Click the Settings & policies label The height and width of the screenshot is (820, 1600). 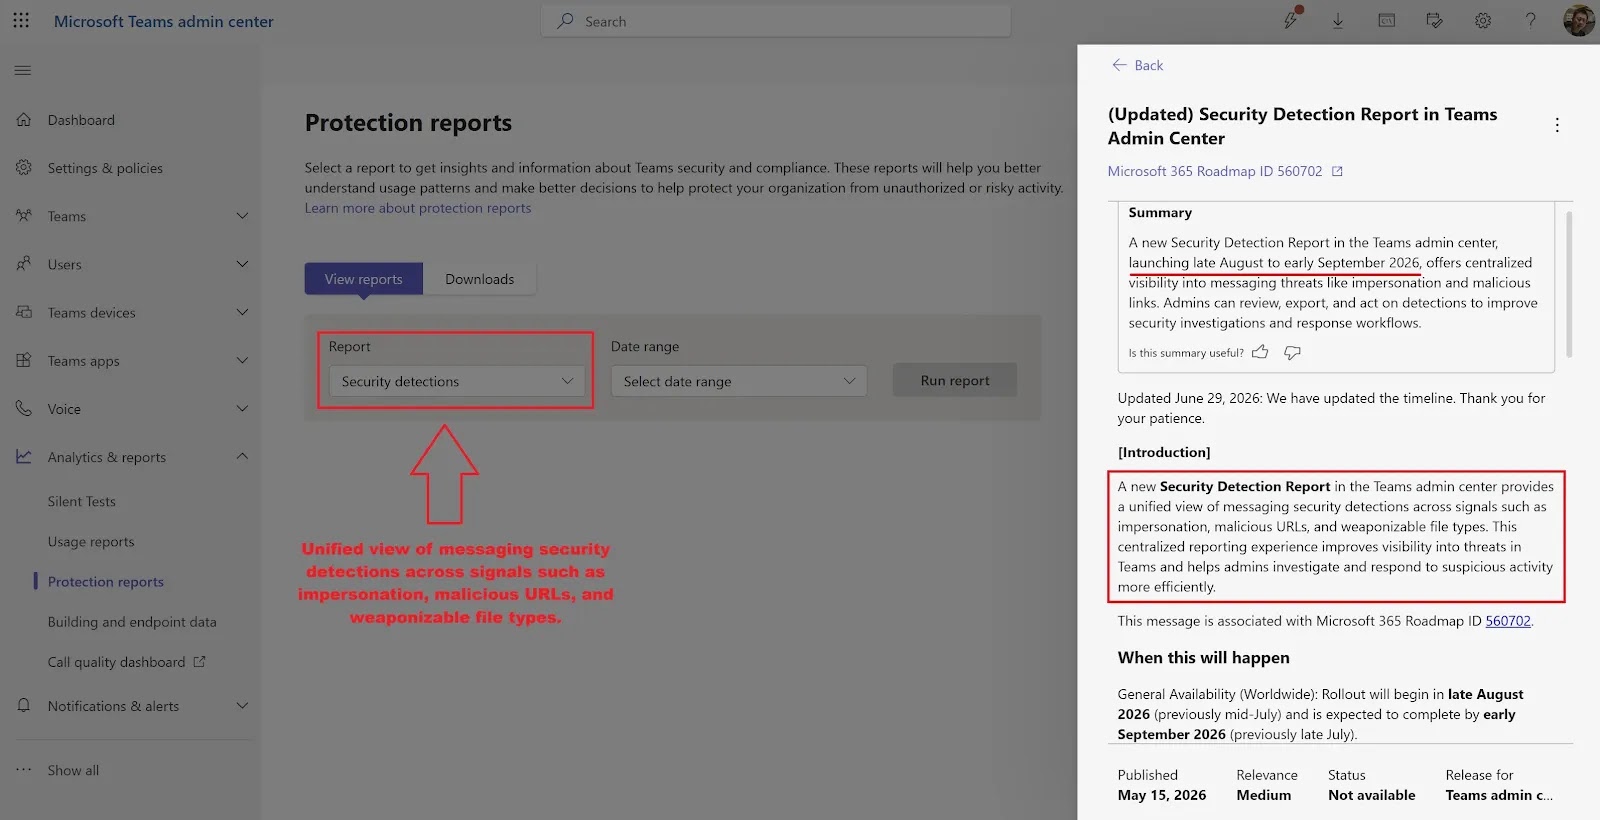(x=105, y=168)
